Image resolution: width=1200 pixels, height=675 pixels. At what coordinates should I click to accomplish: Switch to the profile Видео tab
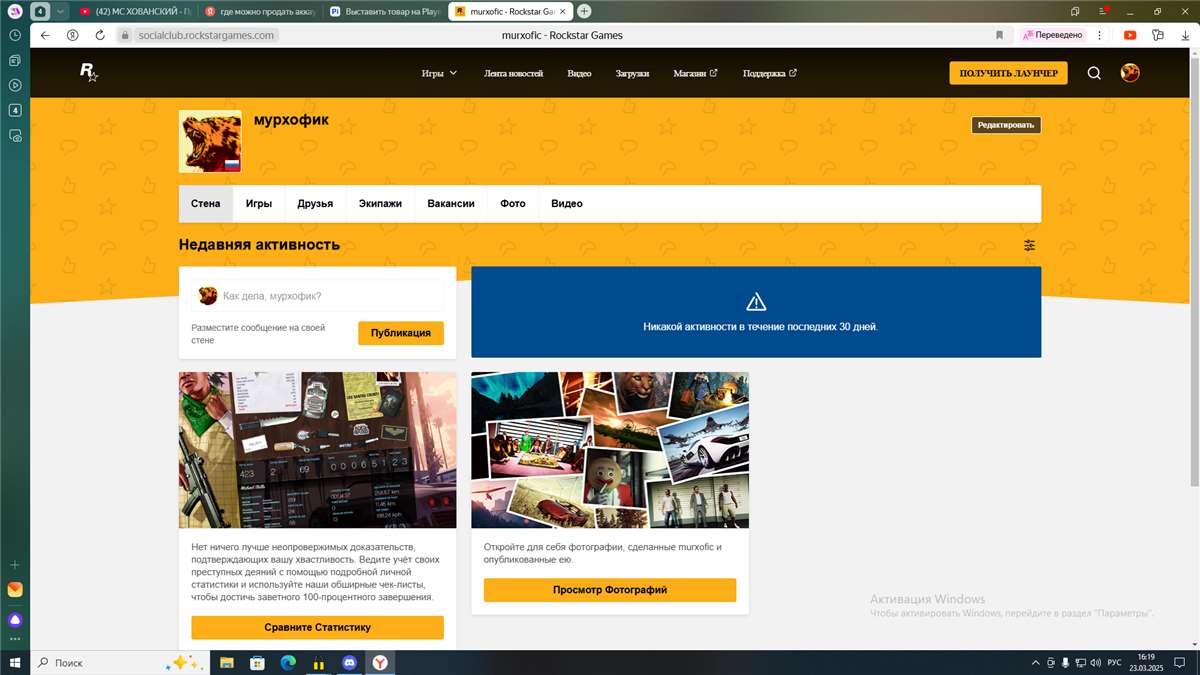coord(567,204)
